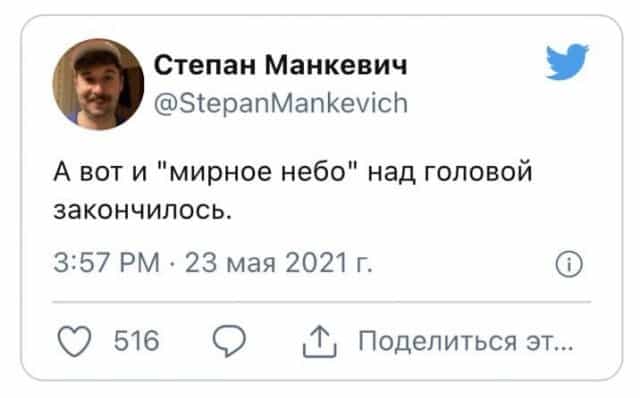Like the tweet with the heart icon

(x=74, y=341)
